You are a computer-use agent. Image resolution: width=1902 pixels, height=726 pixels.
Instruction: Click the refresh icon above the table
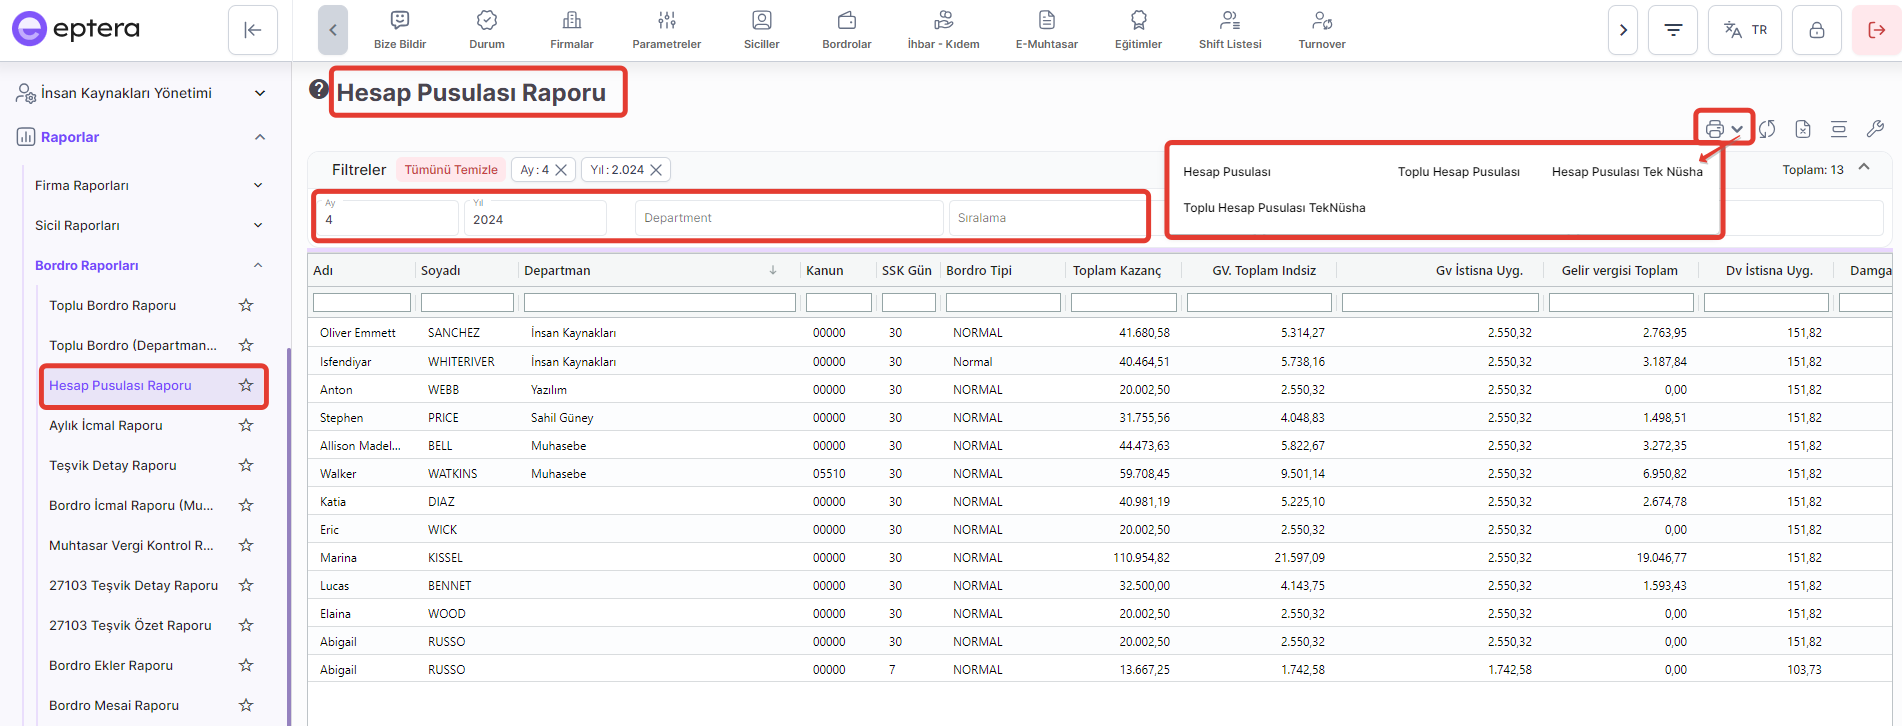pos(1767,129)
